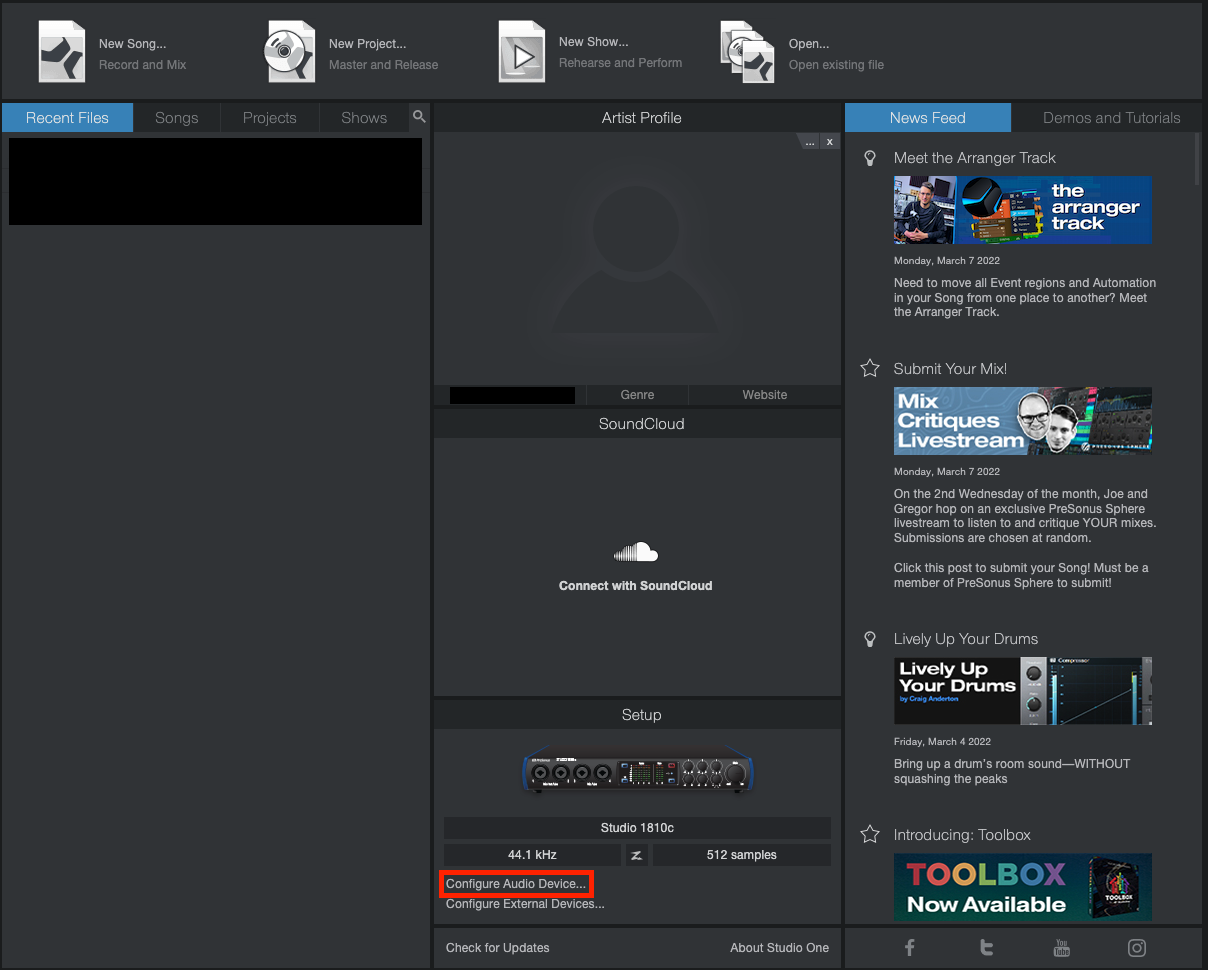The height and width of the screenshot is (970, 1208).
Task: Click the Open... label
Action: (x=809, y=44)
